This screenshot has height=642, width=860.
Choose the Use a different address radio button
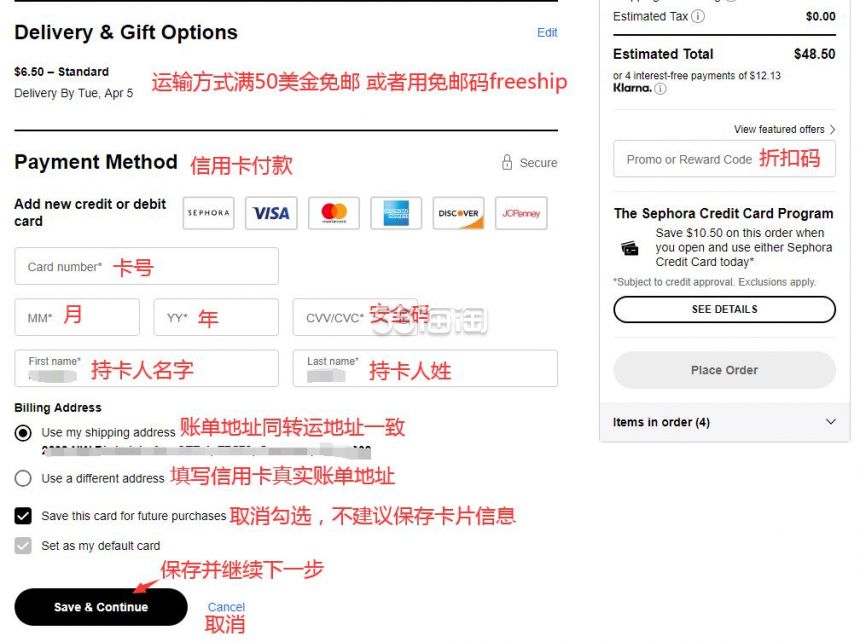23,478
